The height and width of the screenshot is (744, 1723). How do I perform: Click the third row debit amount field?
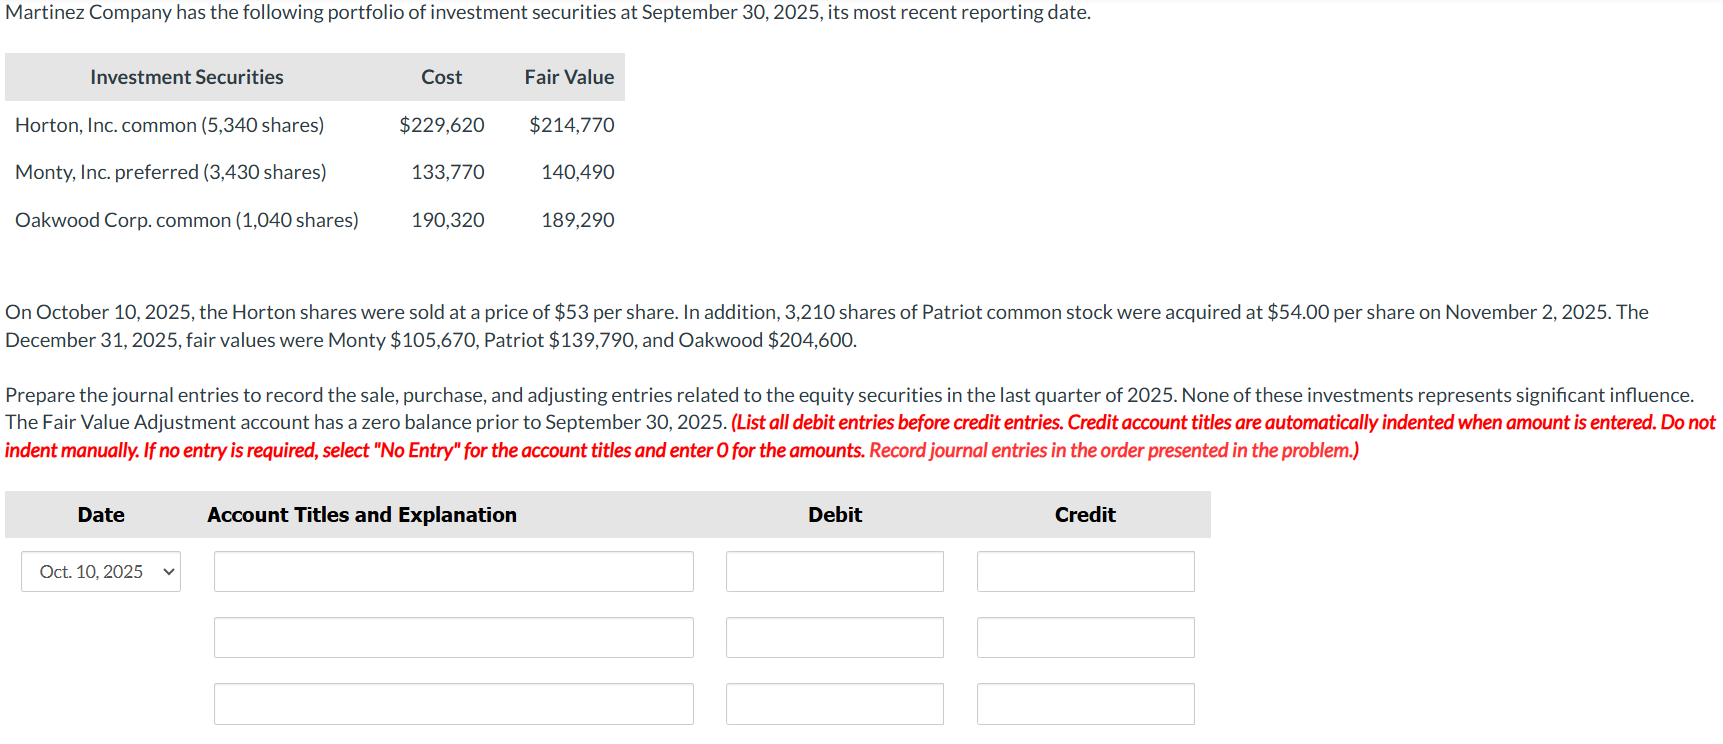tap(834, 704)
